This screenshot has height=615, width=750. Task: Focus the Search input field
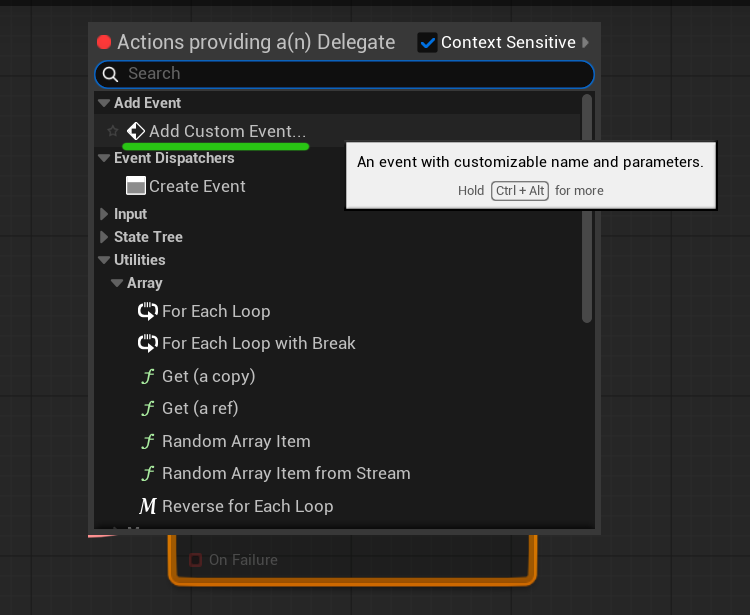(x=344, y=74)
